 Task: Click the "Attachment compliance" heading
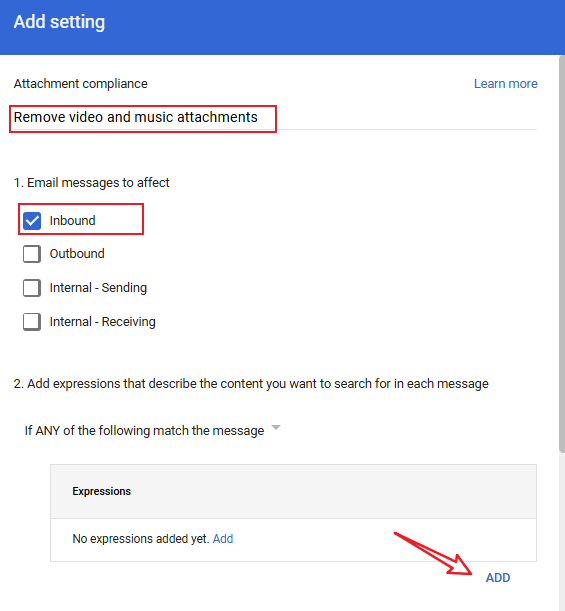tap(81, 84)
